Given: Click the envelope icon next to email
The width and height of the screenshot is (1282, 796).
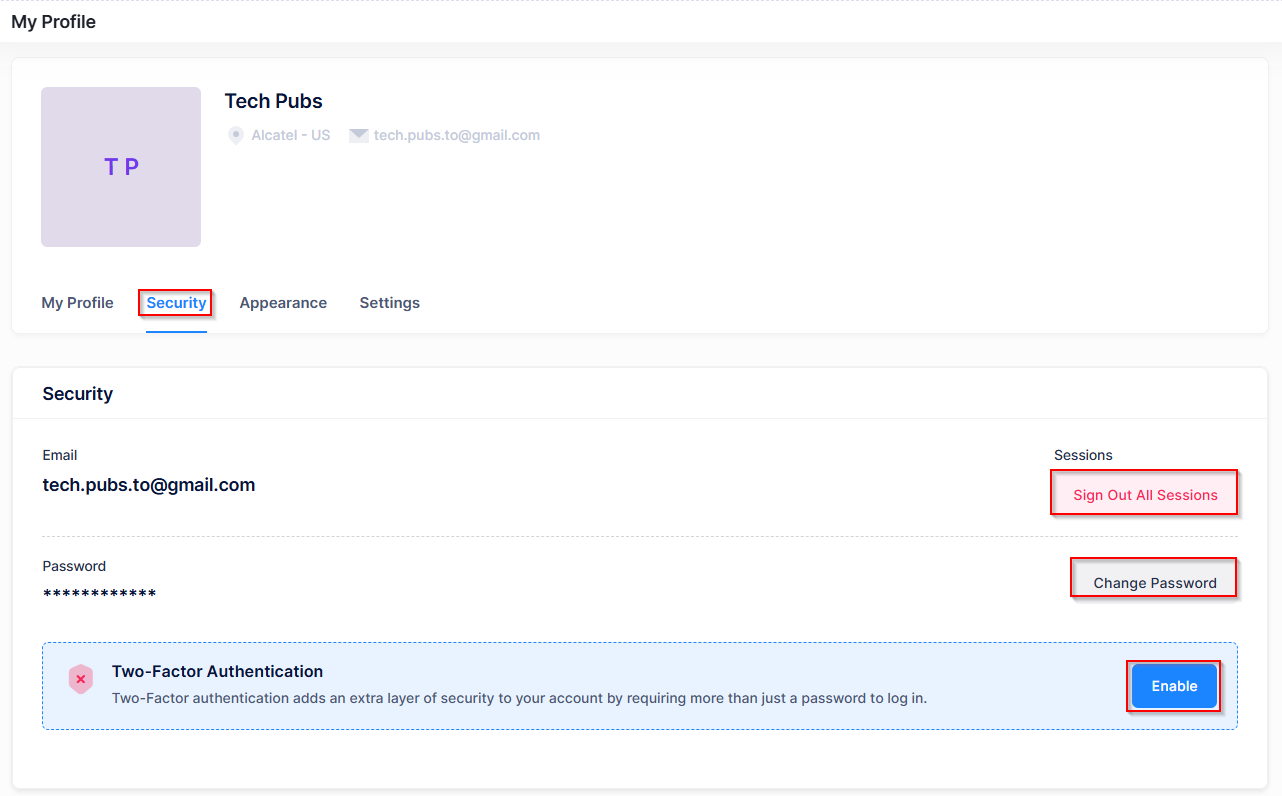Looking at the screenshot, I should coord(359,135).
